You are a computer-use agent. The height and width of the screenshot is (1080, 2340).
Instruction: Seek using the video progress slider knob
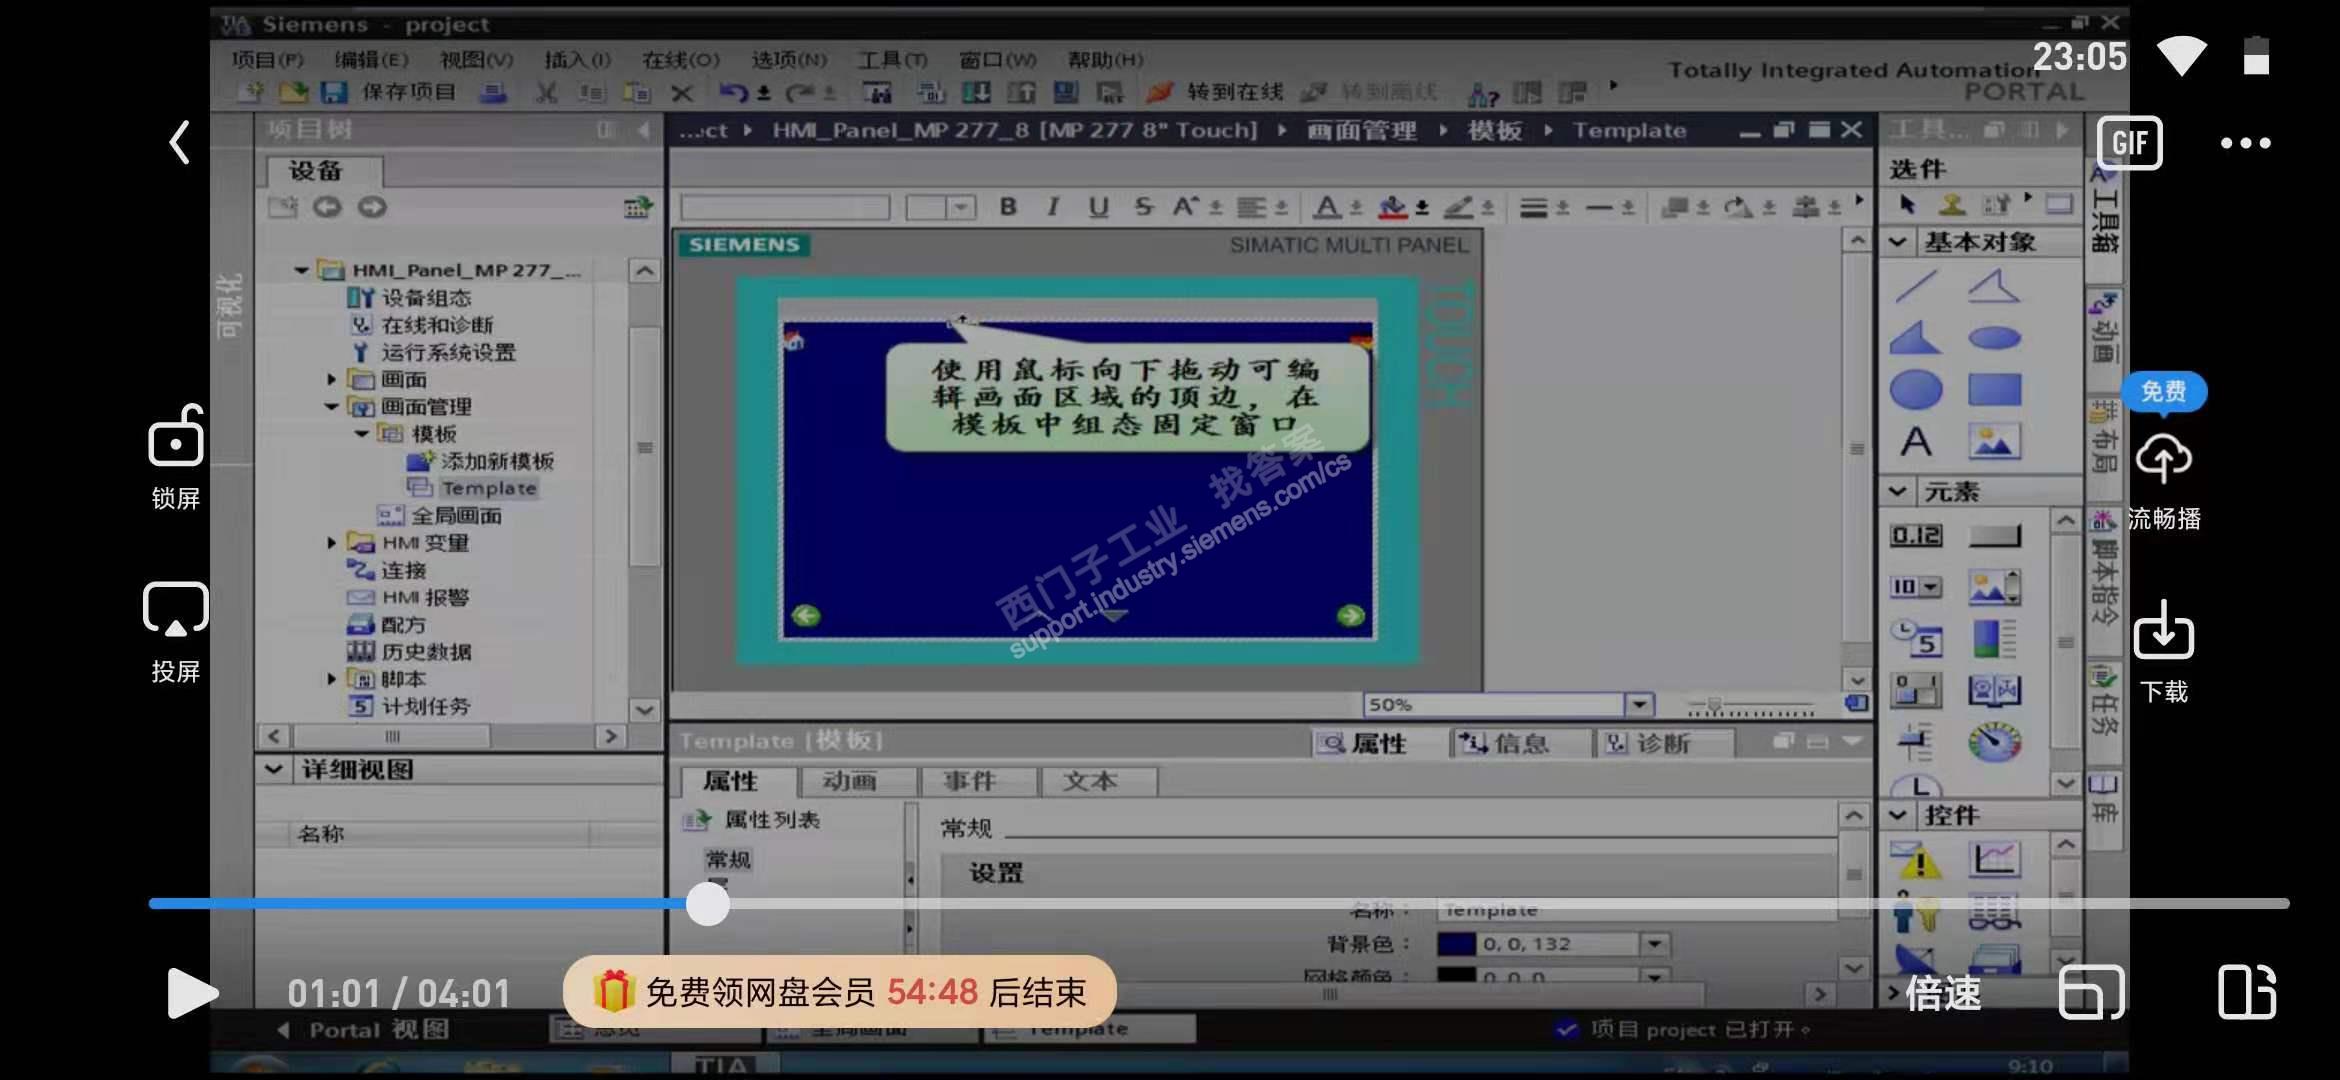[708, 904]
